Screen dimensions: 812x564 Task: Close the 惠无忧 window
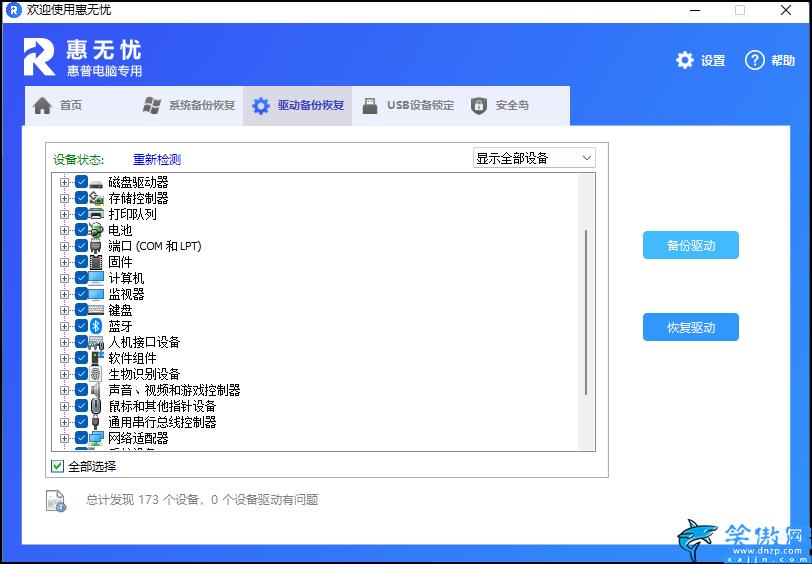tap(786, 10)
